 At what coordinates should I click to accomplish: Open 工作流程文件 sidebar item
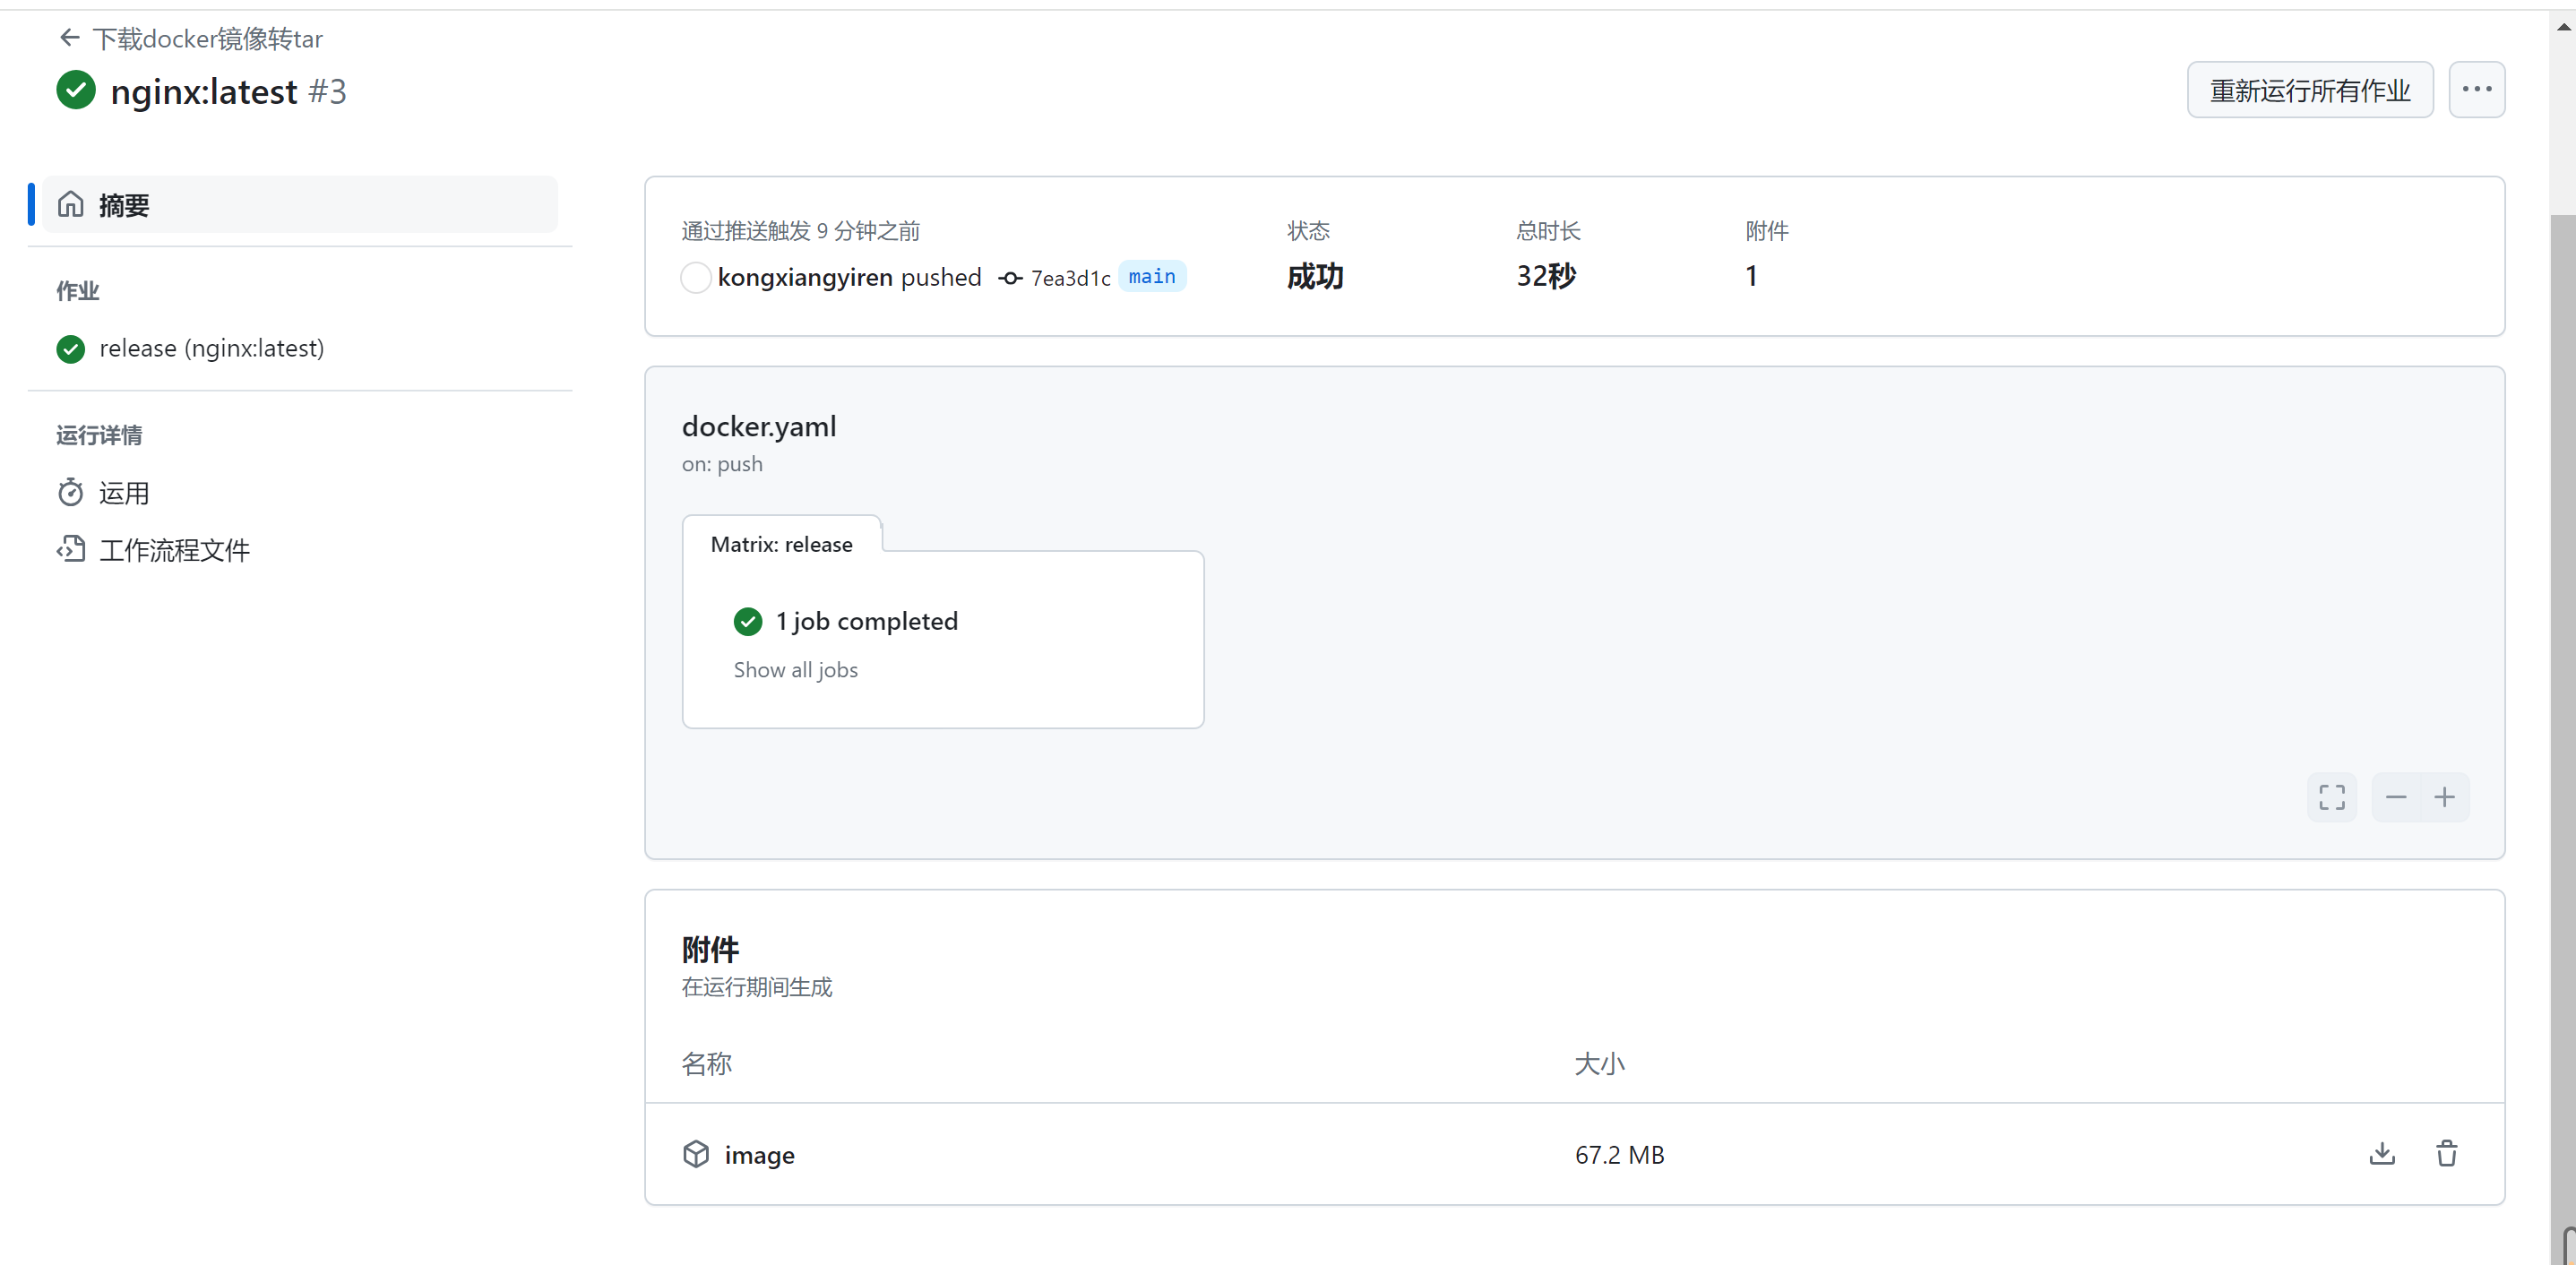pyautogui.click(x=174, y=550)
